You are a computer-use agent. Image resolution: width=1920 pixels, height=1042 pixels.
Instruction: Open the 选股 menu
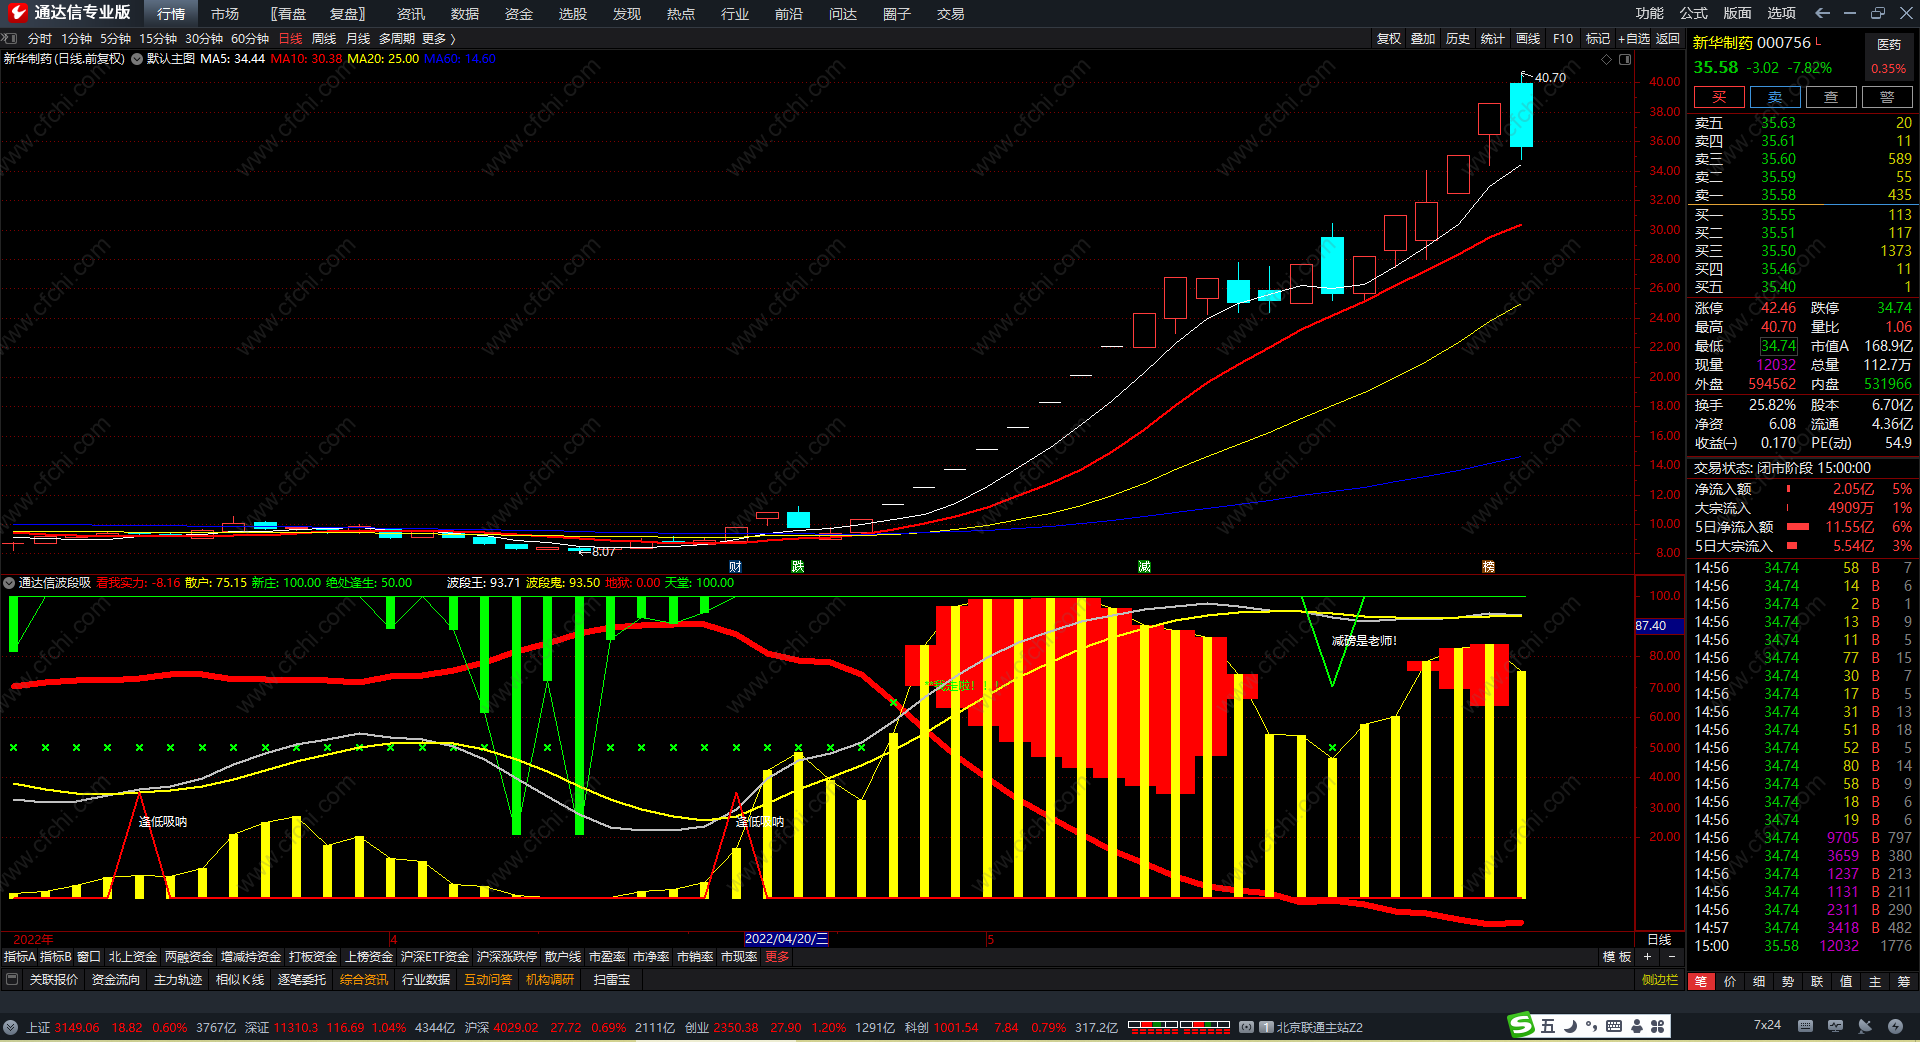tap(573, 14)
